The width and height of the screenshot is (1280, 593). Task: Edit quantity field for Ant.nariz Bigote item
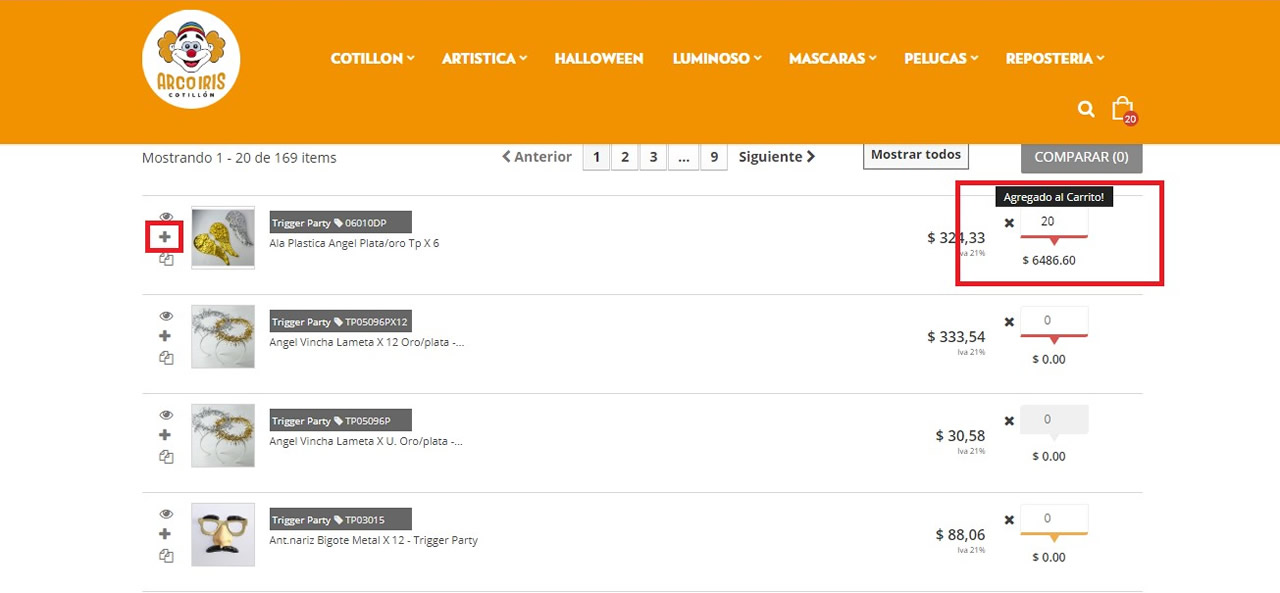[1054, 518]
